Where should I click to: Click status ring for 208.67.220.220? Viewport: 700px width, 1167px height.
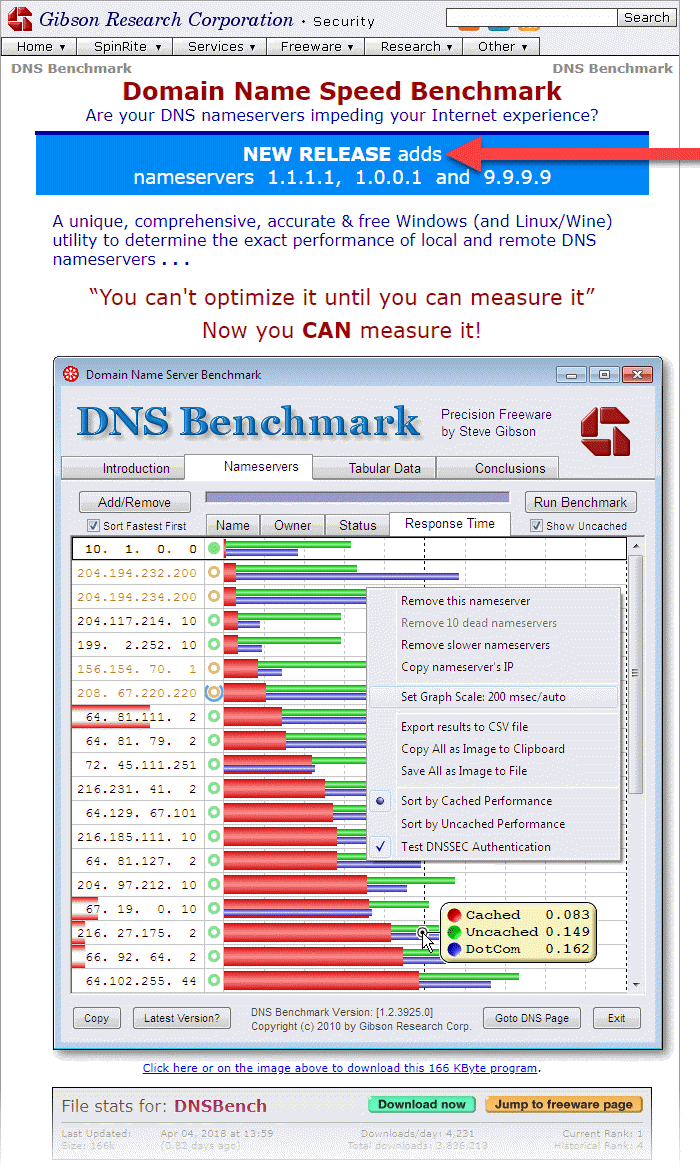(x=214, y=692)
